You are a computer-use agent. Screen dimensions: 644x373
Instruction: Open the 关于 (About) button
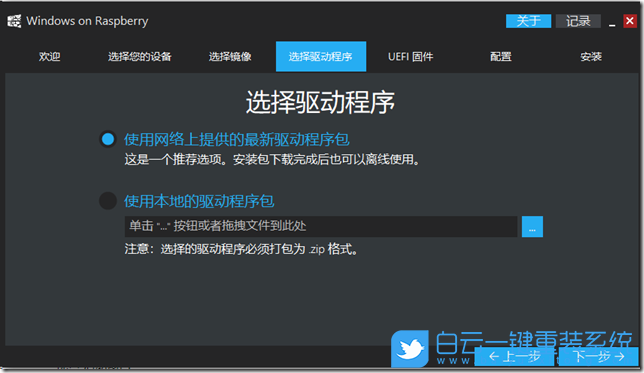pos(528,21)
